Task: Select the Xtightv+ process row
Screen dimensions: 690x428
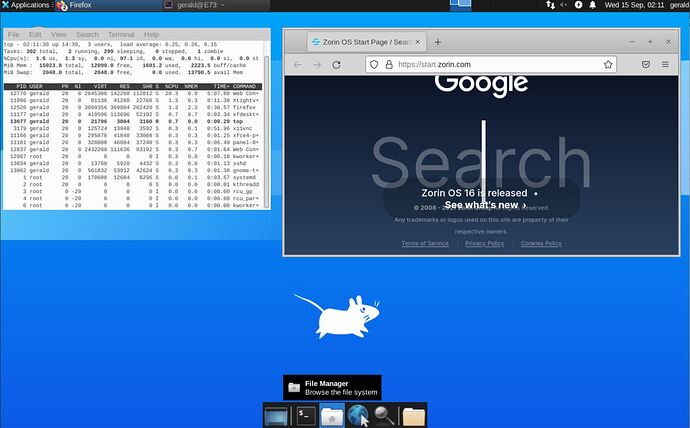Action: 132,100
